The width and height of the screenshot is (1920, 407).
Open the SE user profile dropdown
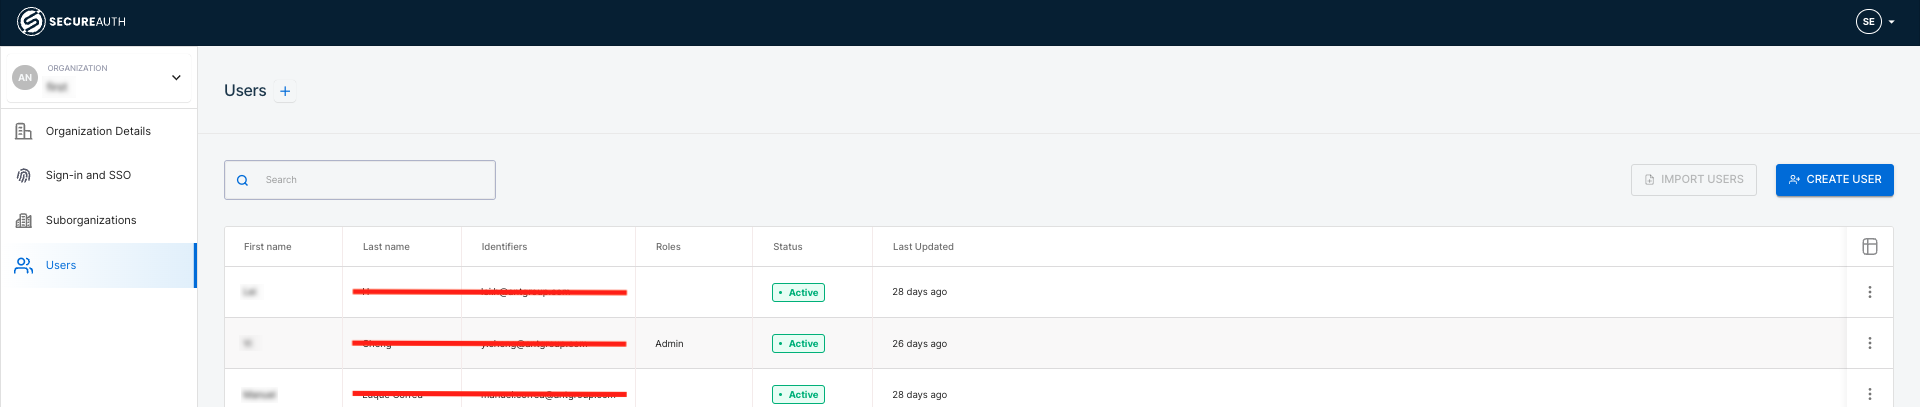click(x=1875, y=22)
